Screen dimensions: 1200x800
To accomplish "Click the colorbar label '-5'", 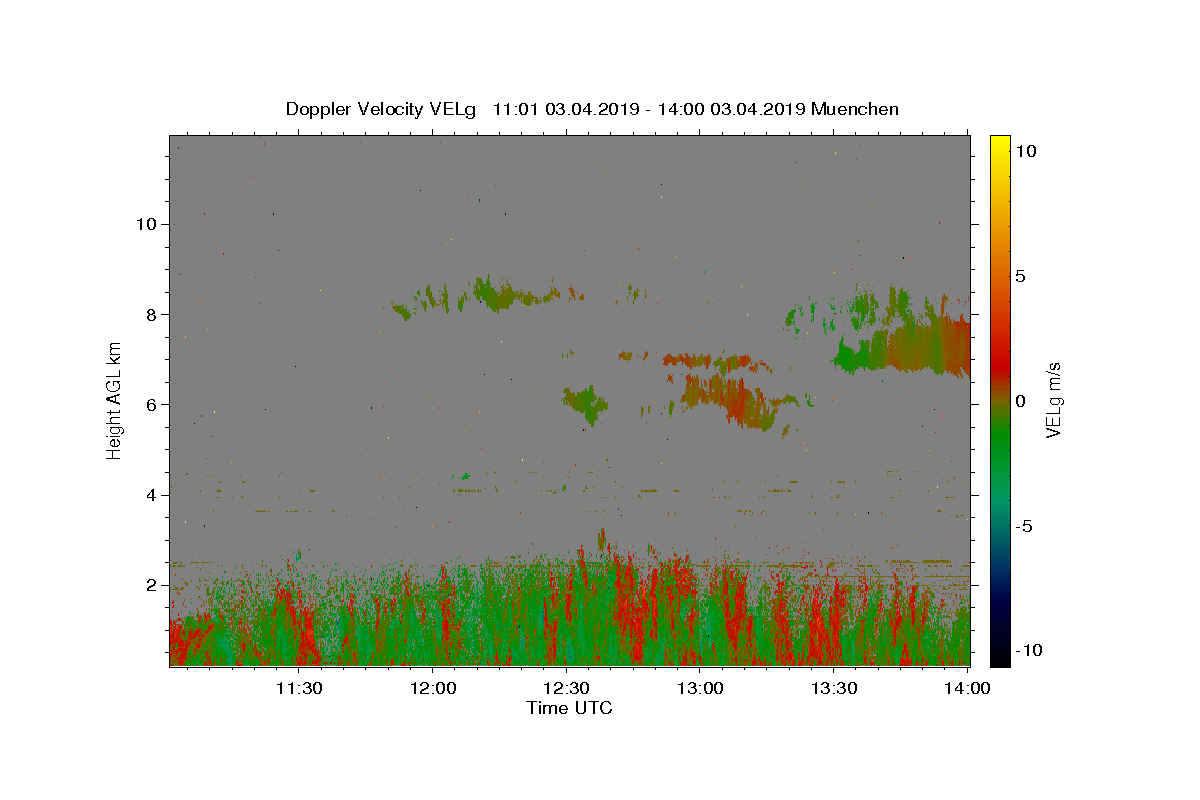I will 1024,526.
